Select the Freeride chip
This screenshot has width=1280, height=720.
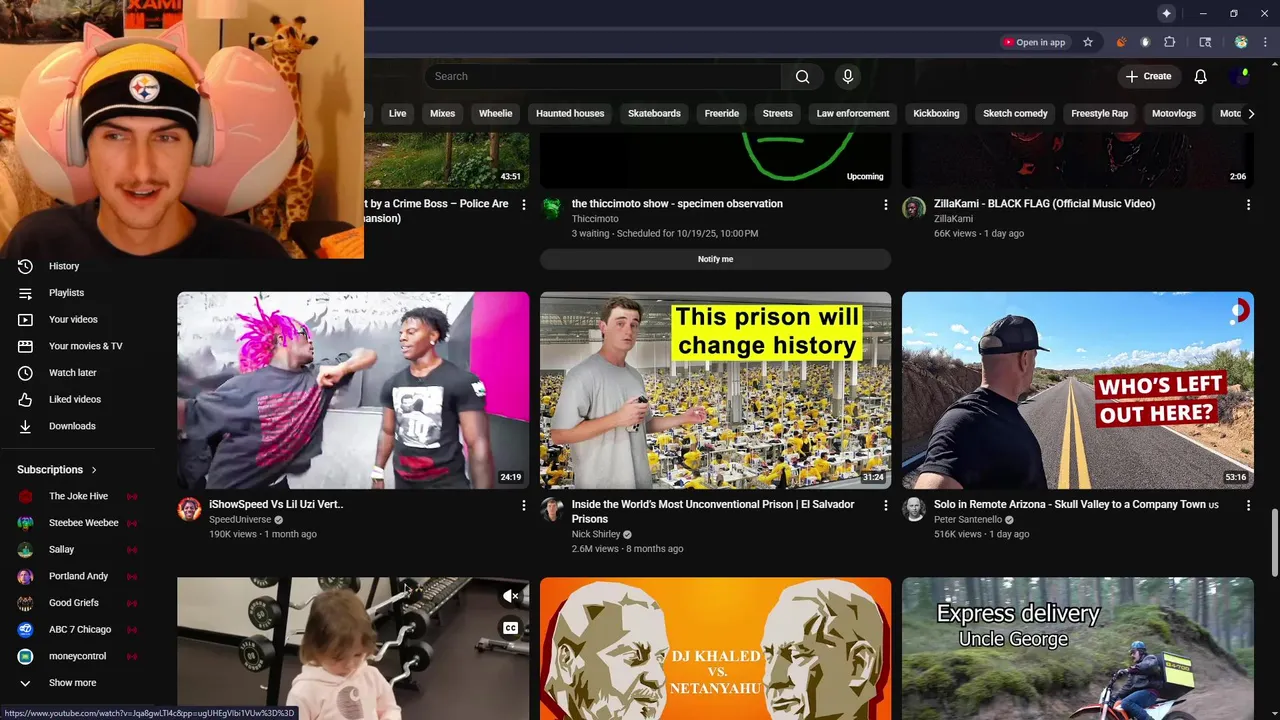722,114
